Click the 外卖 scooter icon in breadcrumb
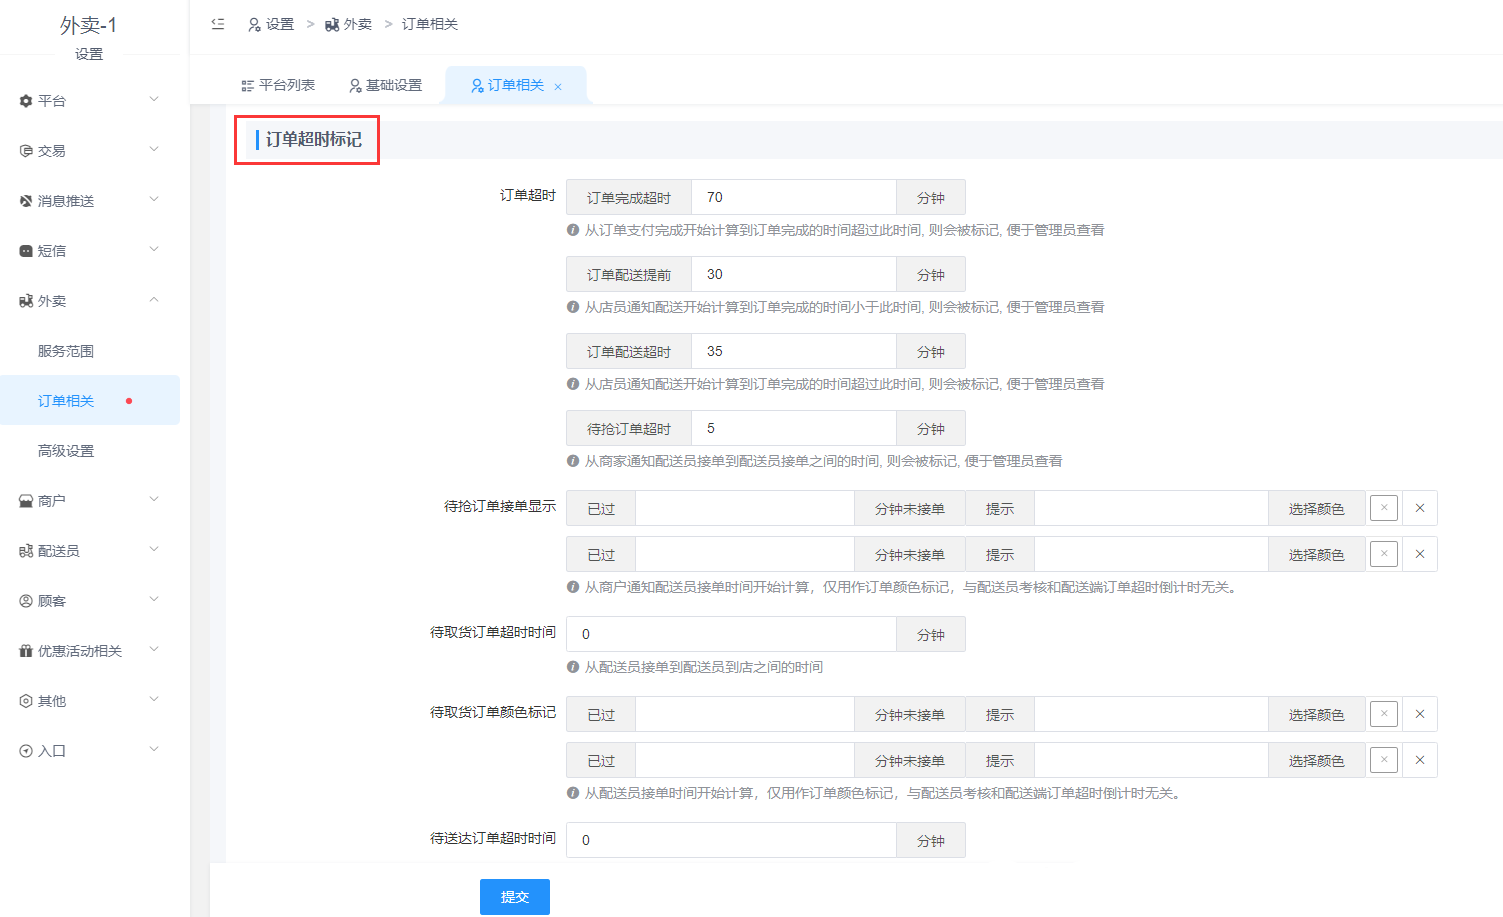1503x917 pixels. 332,24
